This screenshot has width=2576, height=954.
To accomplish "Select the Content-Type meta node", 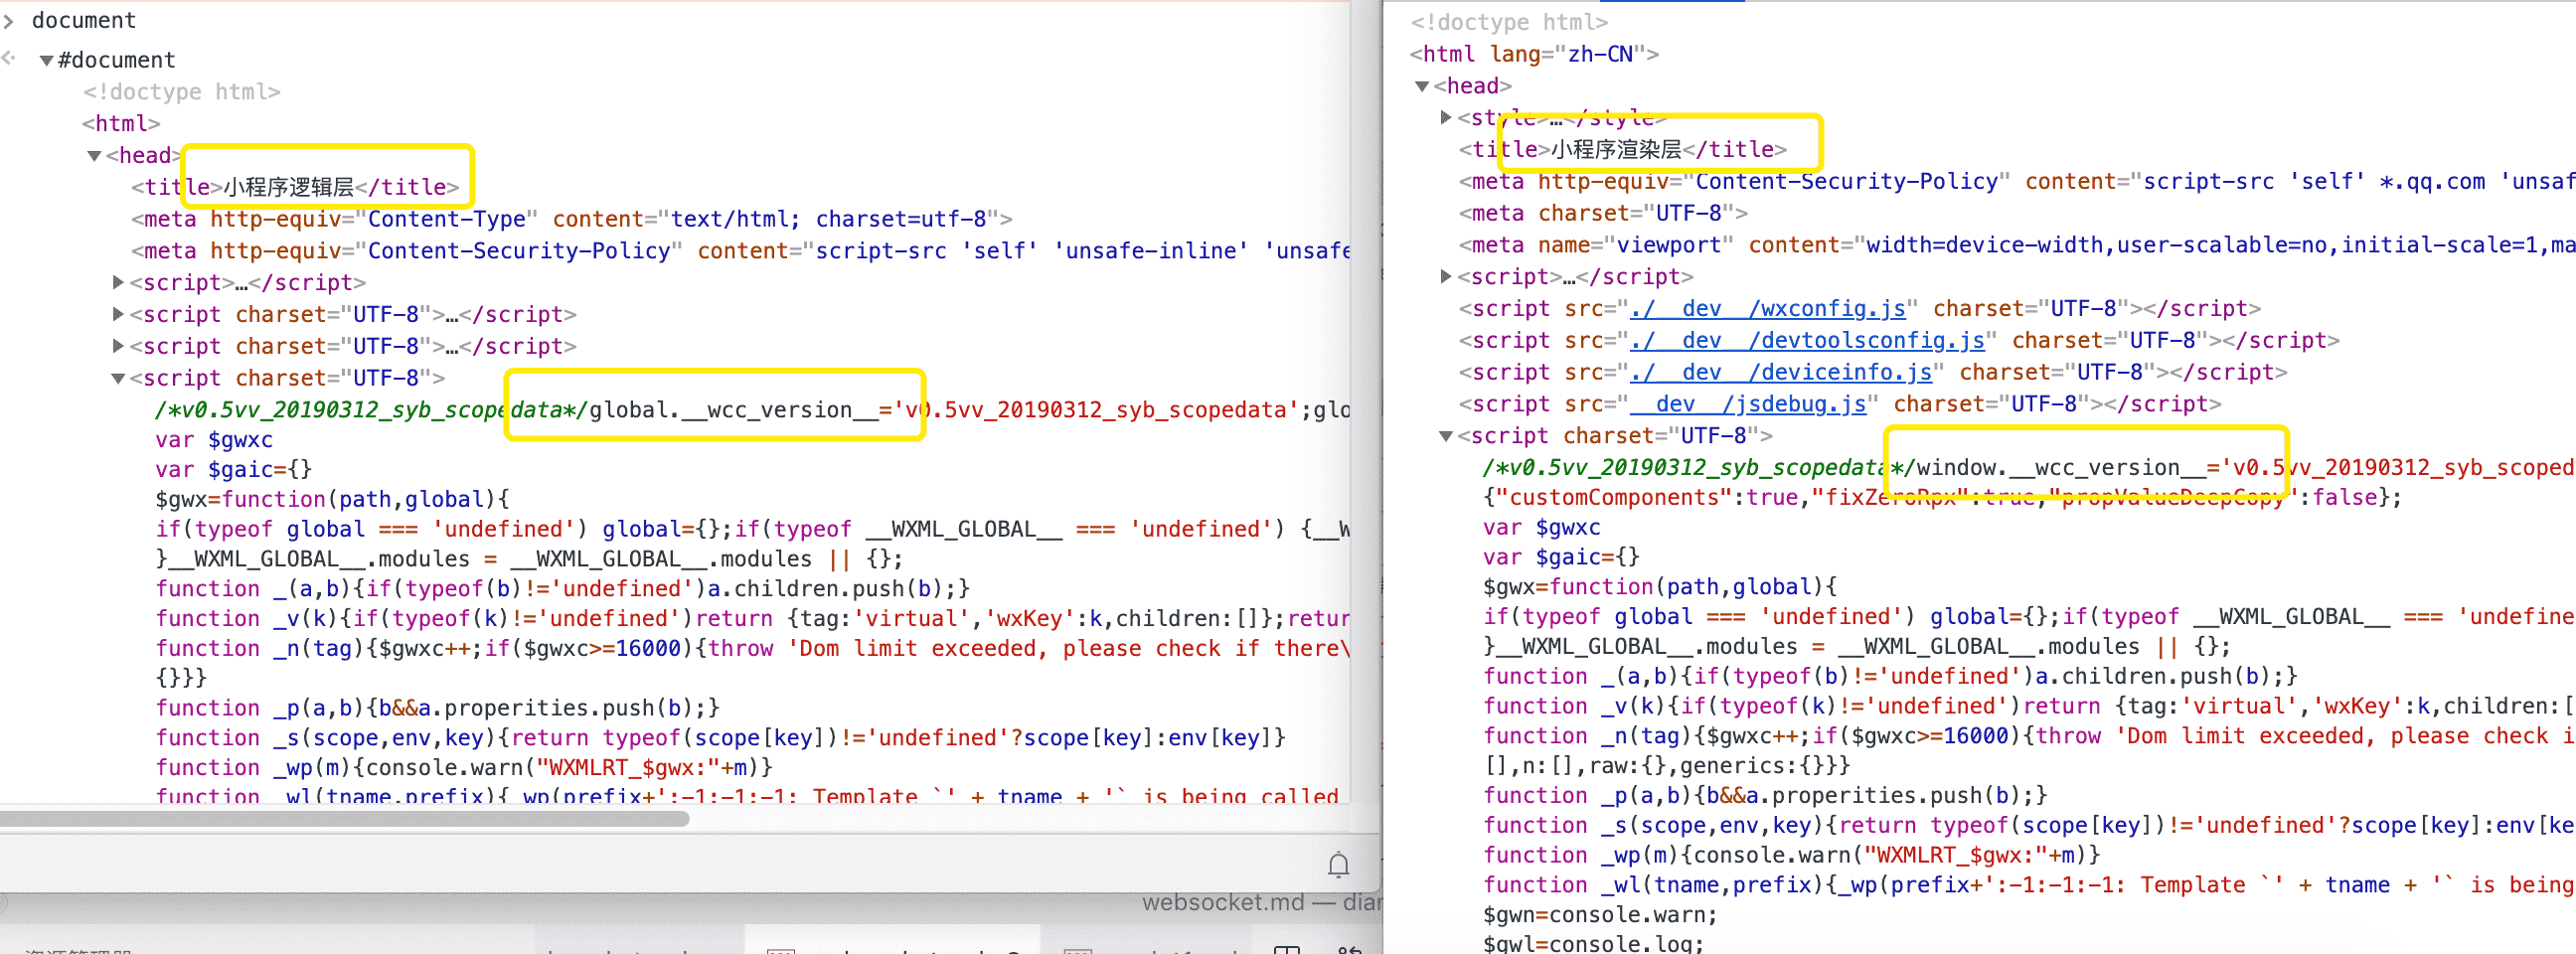I will (x=571, y=219).
